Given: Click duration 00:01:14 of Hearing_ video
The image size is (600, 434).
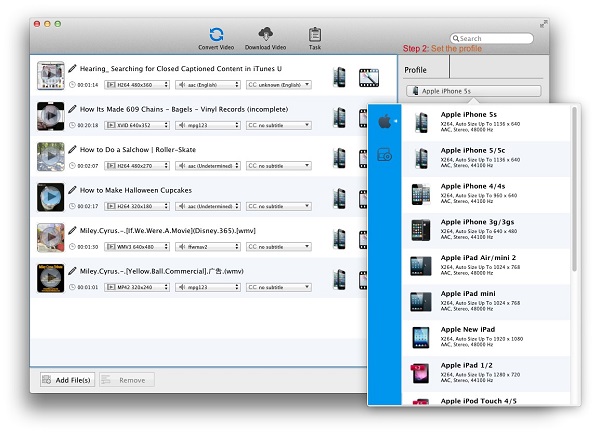Looking at the screenshot, I should [88, 85].
